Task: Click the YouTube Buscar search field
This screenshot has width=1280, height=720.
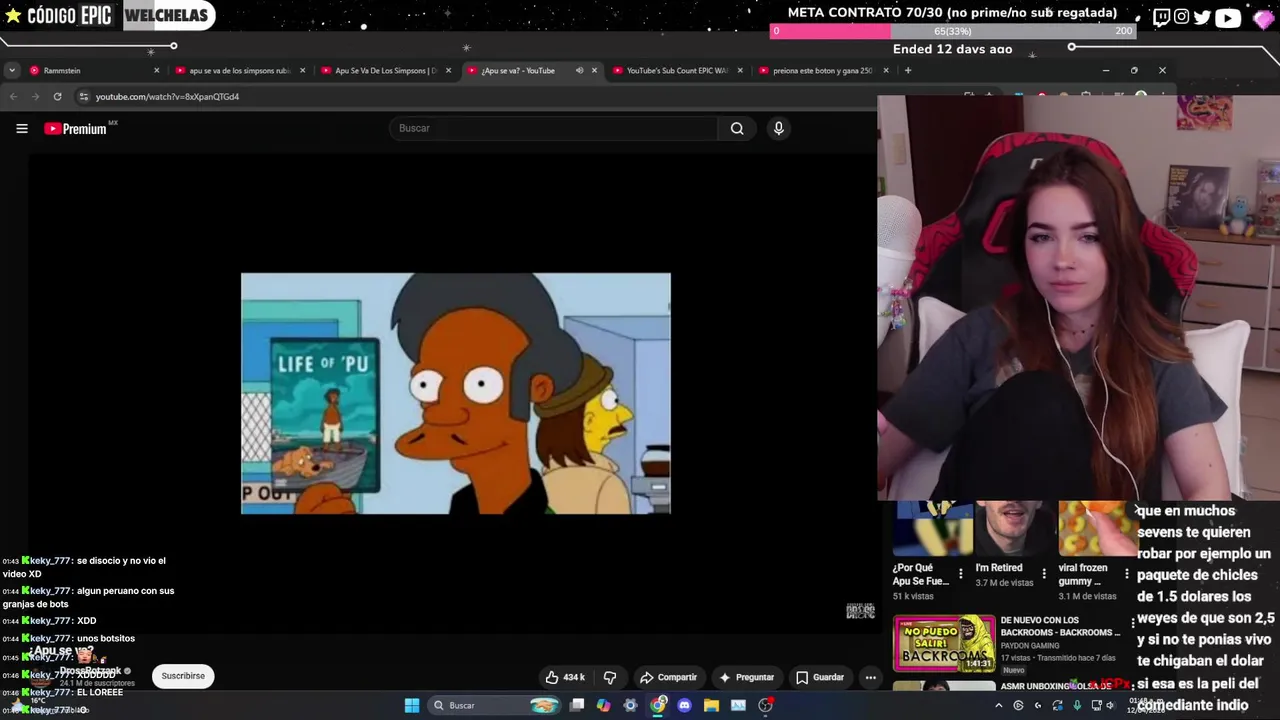Action: pyautogui.click(x=553, y=128)
